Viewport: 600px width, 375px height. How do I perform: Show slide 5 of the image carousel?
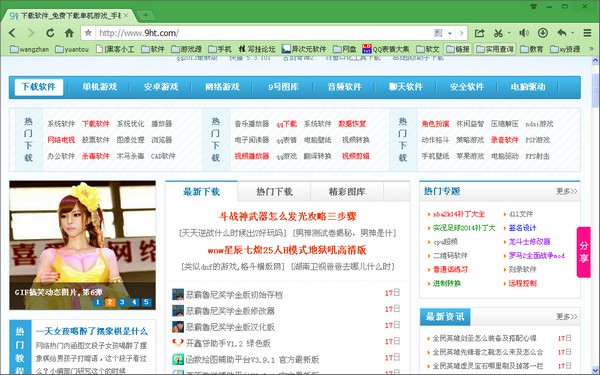pyautogui.click(x=147, y=302)
